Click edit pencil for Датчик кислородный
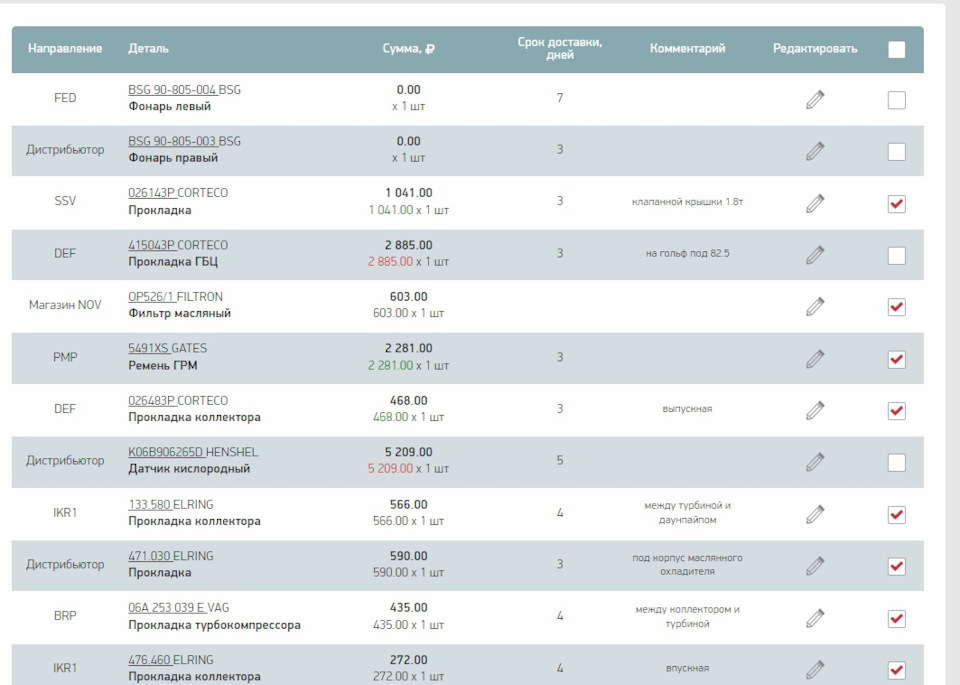 pos(814,461)
